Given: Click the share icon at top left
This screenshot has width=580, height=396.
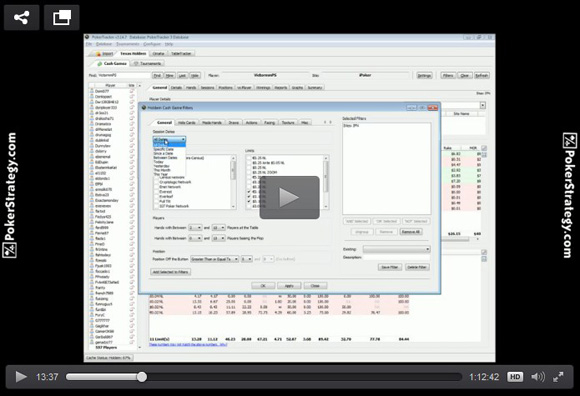Looking at the screenshot, I should tap(21, 17).
